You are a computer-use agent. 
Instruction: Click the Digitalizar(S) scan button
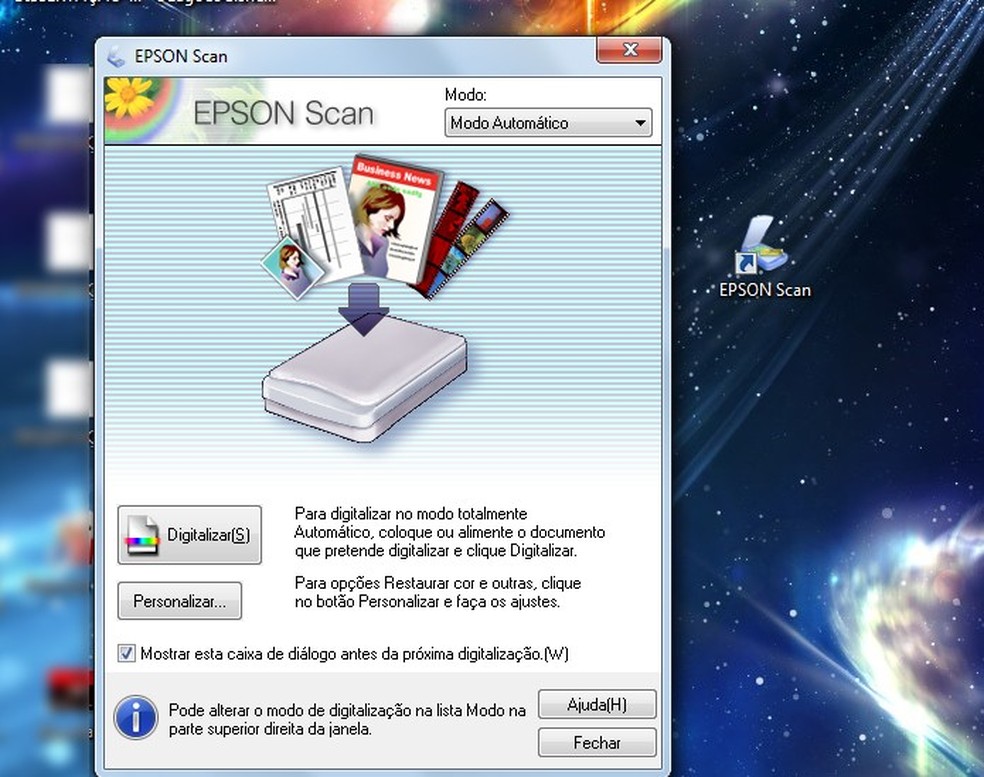[x=190, y=535]
